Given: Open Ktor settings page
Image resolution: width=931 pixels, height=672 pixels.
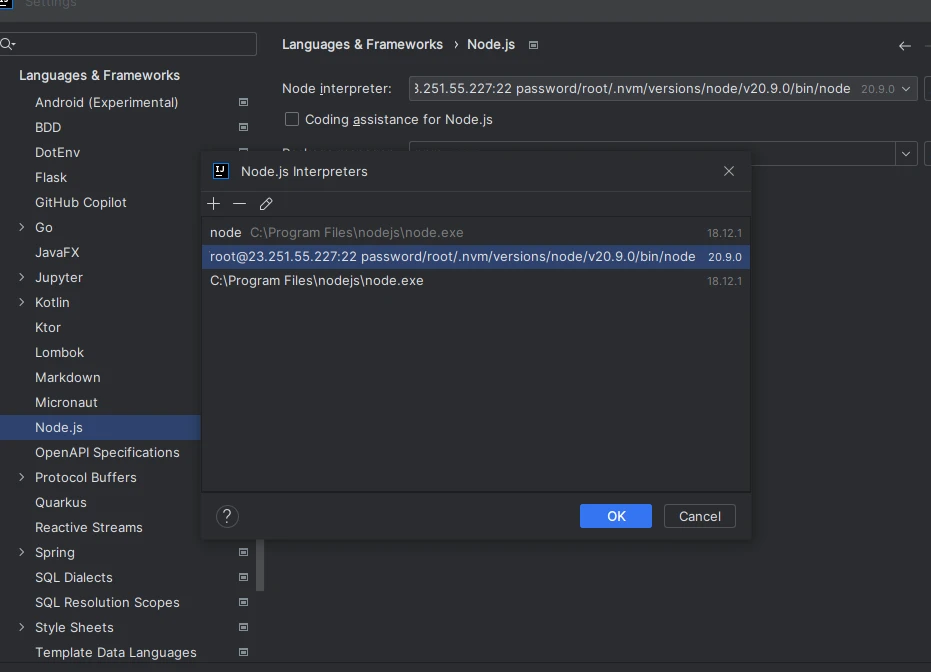Looking at the screenshot, I should 48,328.
